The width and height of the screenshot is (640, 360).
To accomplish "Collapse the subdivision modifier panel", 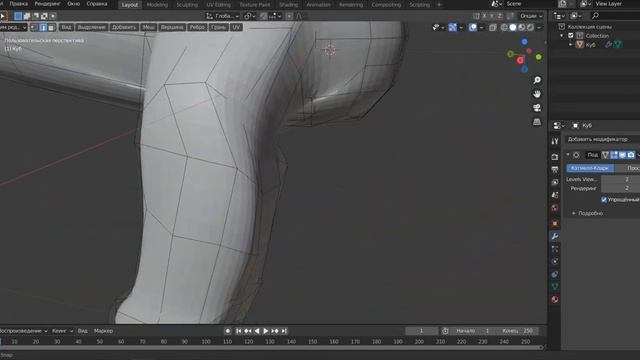I will pos(568,155).
